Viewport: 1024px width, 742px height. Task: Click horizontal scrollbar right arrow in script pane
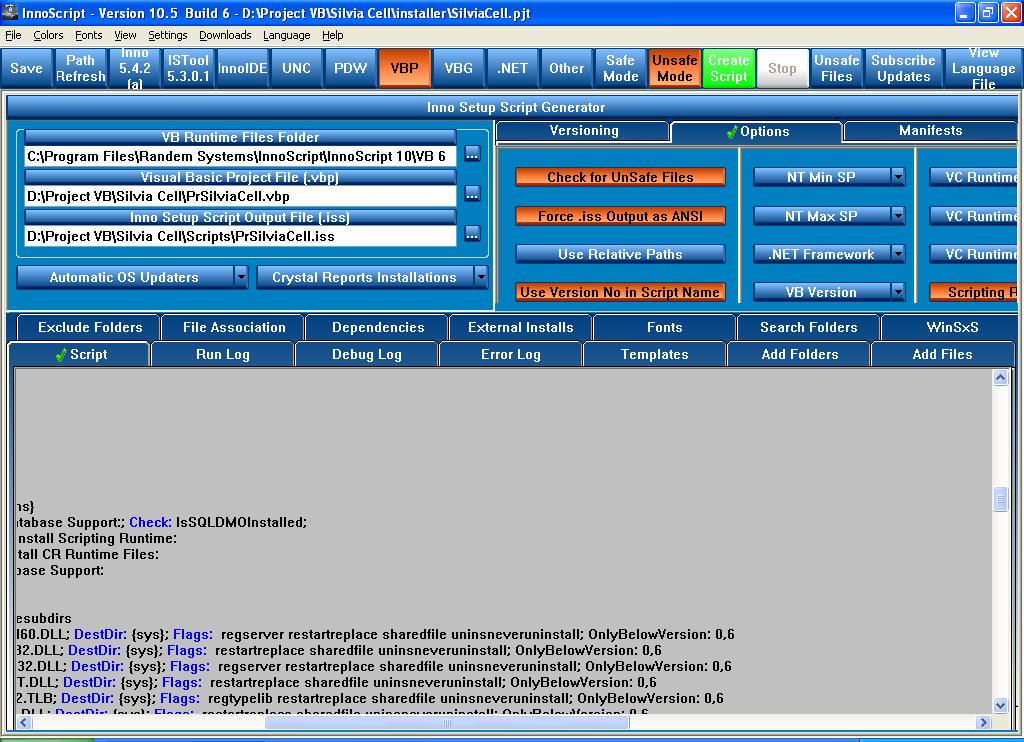tap(984, 722)
